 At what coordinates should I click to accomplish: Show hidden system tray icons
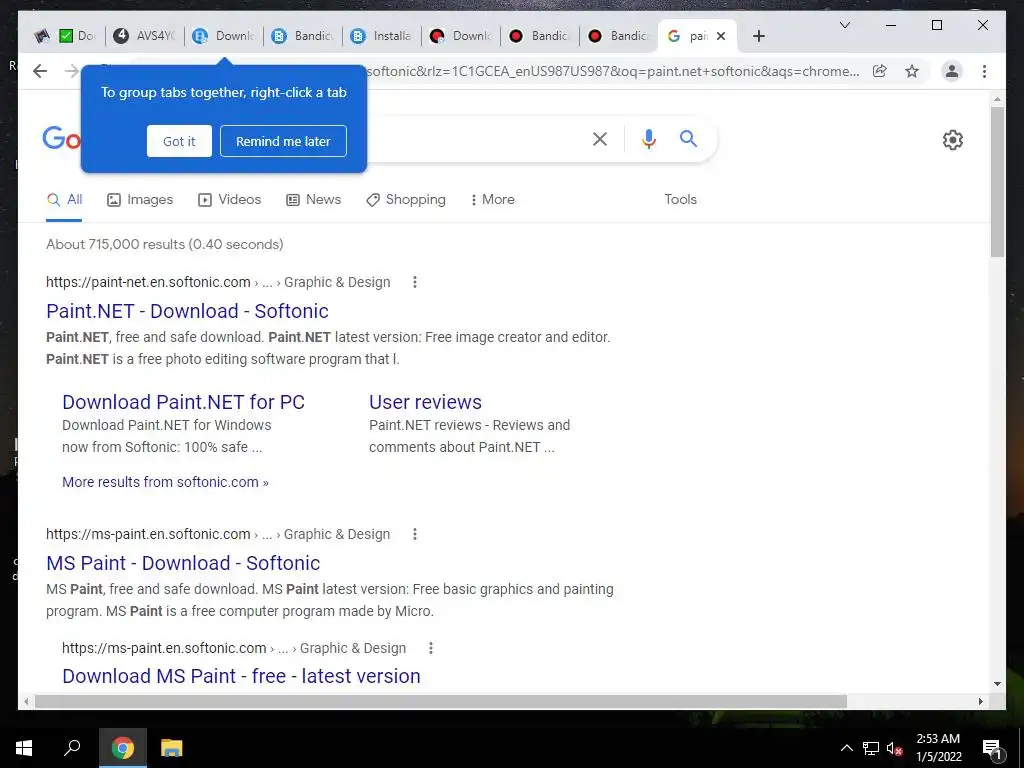point(846,748)
